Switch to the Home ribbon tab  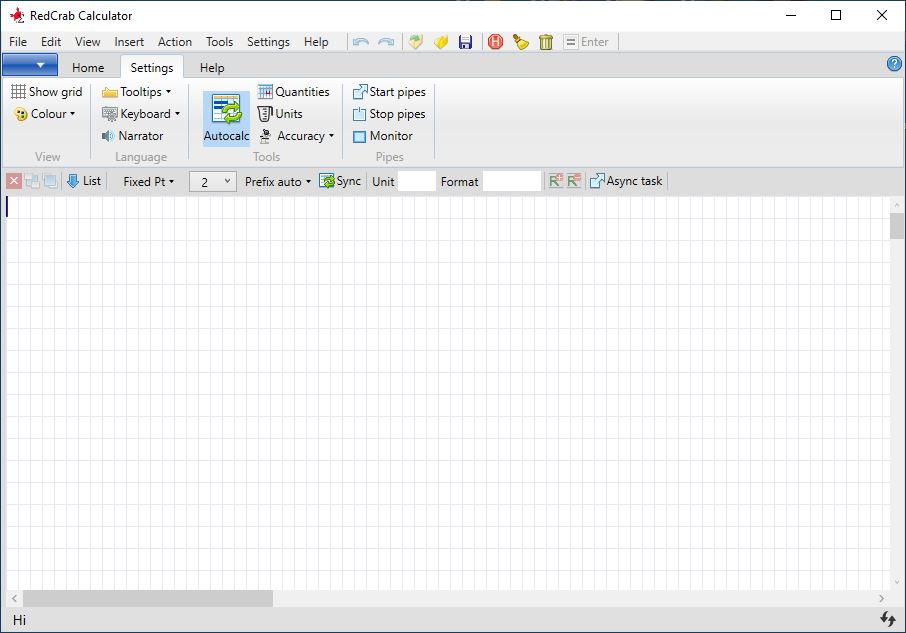(x=88, y=68)
